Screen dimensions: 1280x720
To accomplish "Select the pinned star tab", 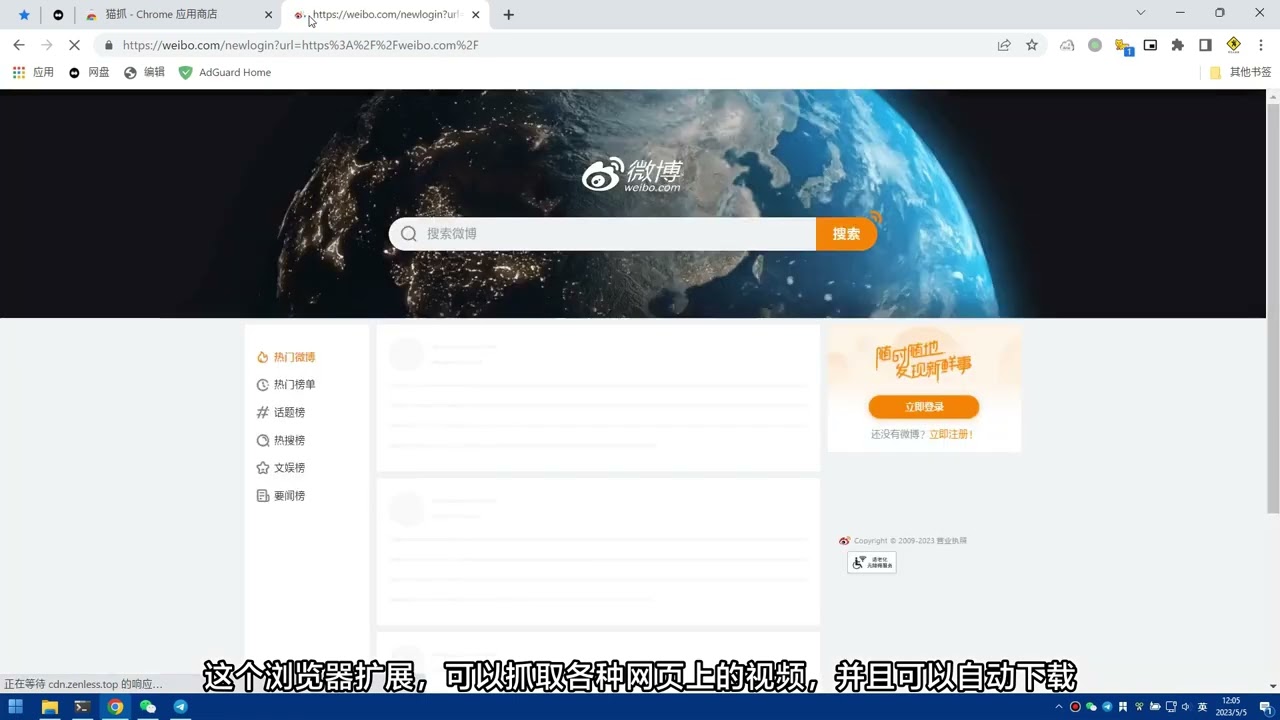I will click(x=24, y=15).
